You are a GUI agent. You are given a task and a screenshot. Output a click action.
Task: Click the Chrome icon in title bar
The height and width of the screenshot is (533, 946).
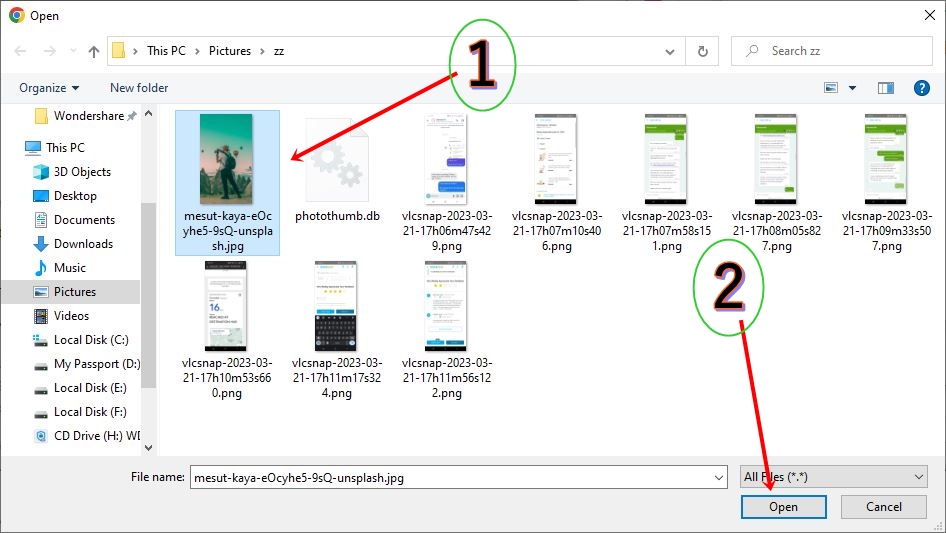[x=16, y=15]
